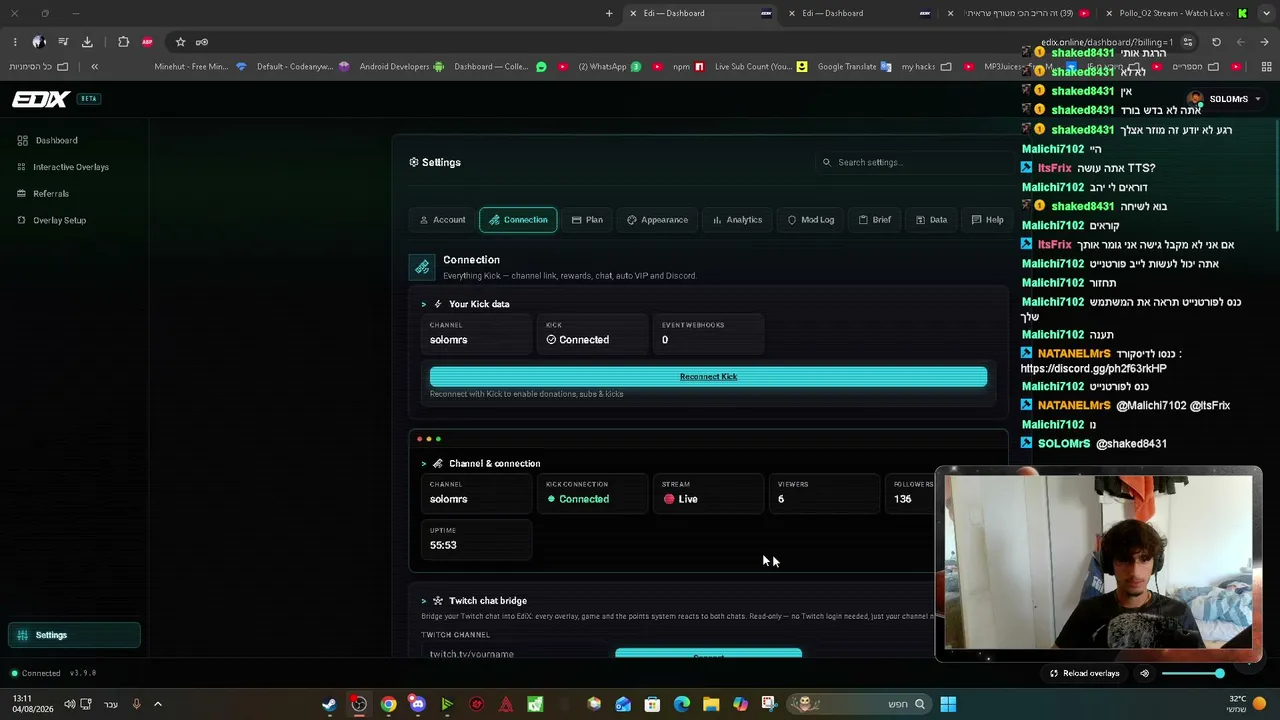
Task: Switch to the Appearance tab
Action: click(657, 220)
